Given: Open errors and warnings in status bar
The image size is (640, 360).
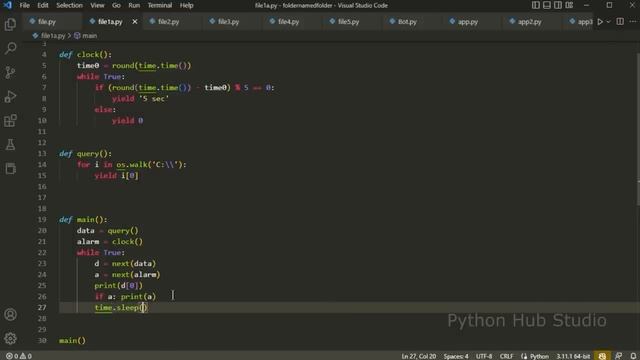Looking at the screenshot, I should [19, 356].
